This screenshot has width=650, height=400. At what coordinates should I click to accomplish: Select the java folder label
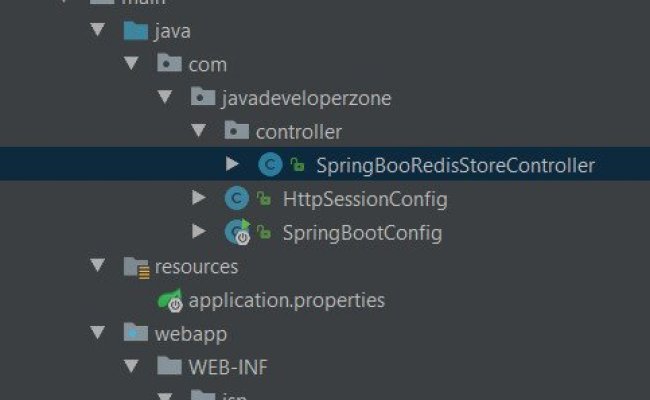tap(172, 32)
